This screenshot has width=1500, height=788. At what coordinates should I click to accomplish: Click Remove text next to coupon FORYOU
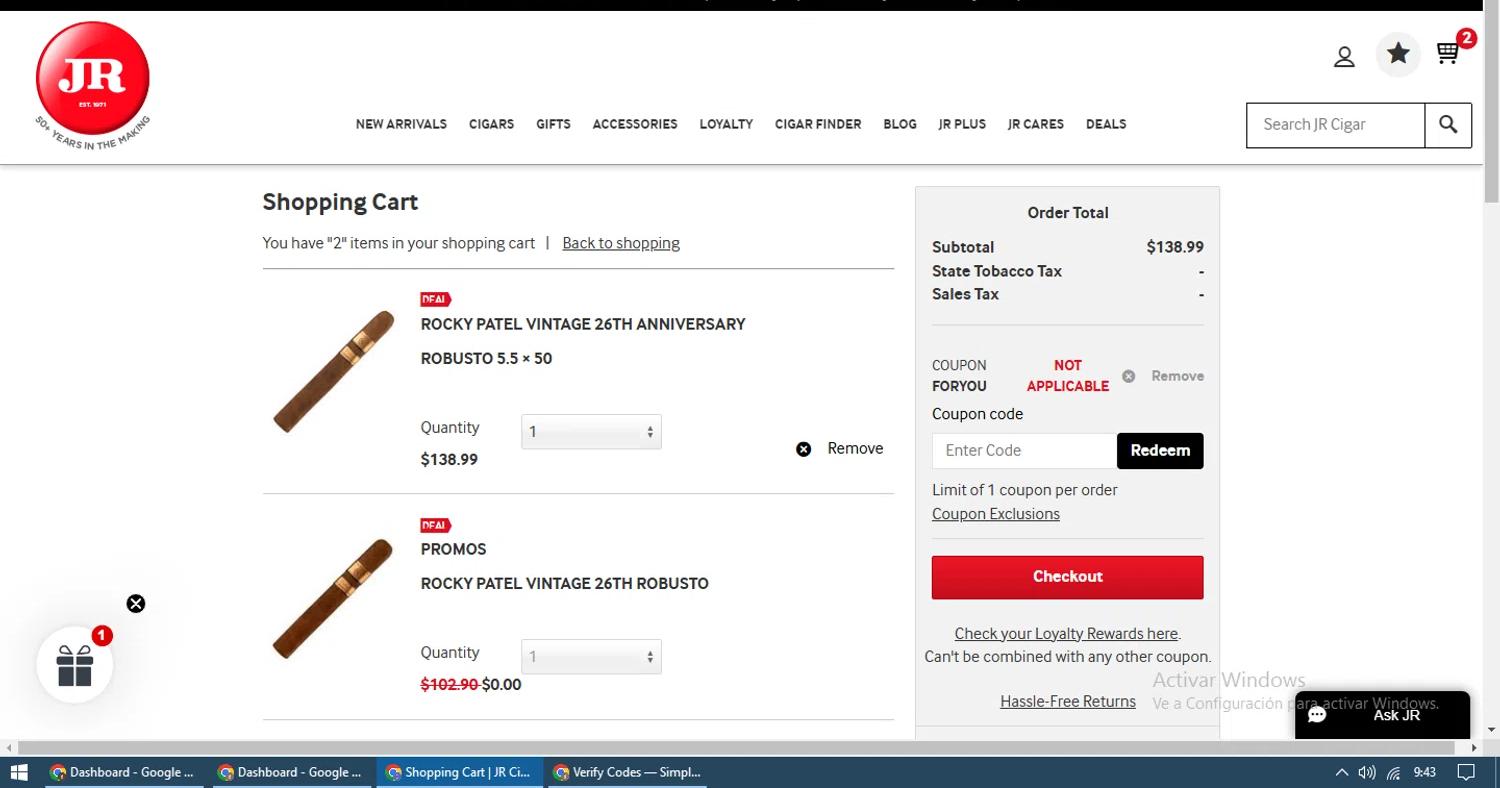(x=1177, y=376)
